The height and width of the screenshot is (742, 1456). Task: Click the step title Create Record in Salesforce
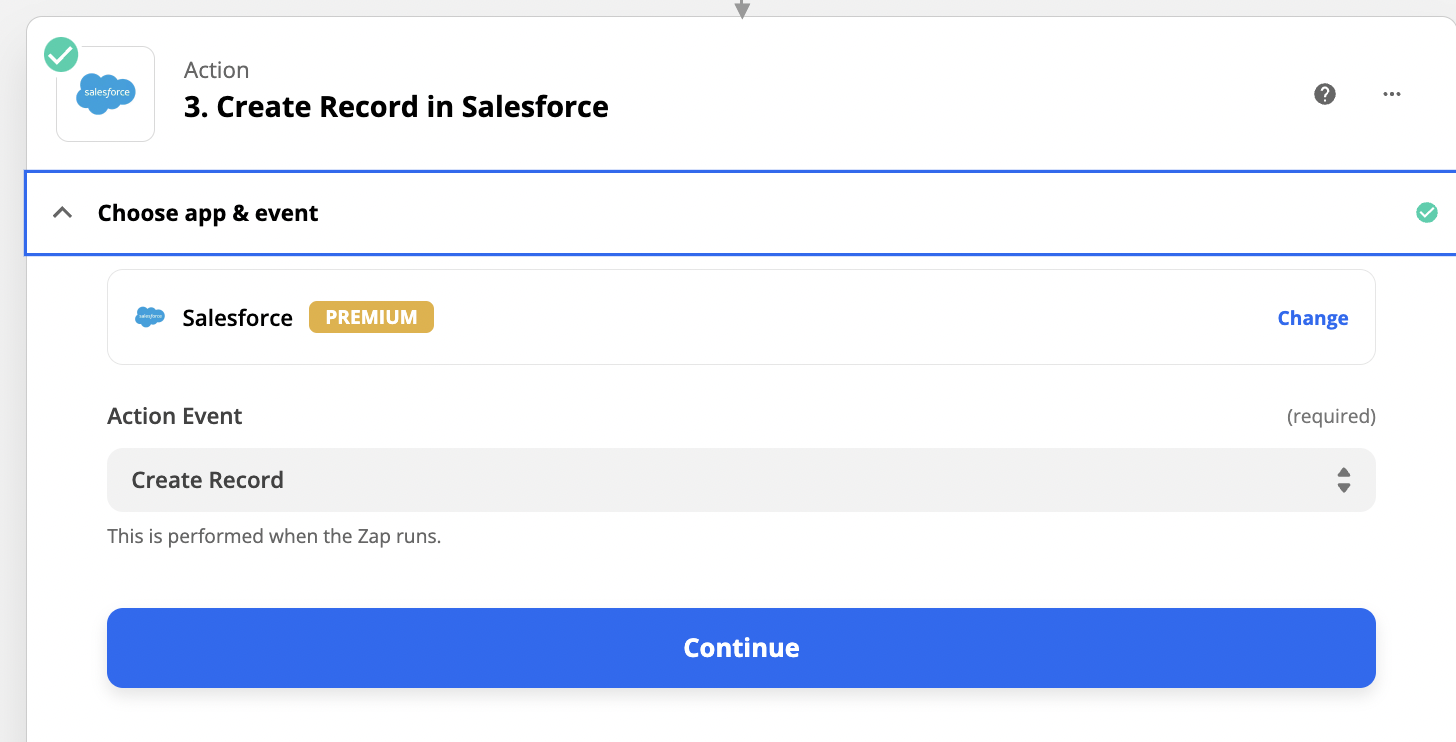point(396,106)
